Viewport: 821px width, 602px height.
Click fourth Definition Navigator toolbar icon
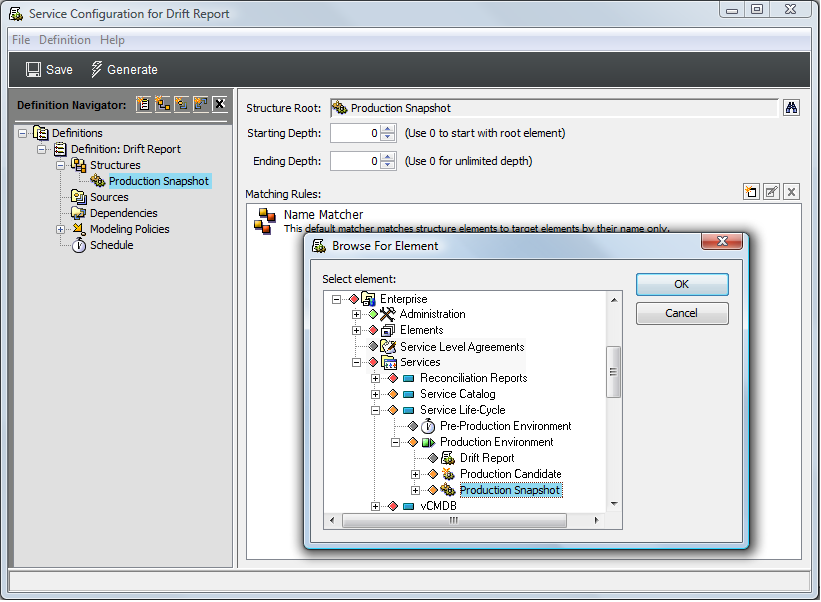[201, 104]
